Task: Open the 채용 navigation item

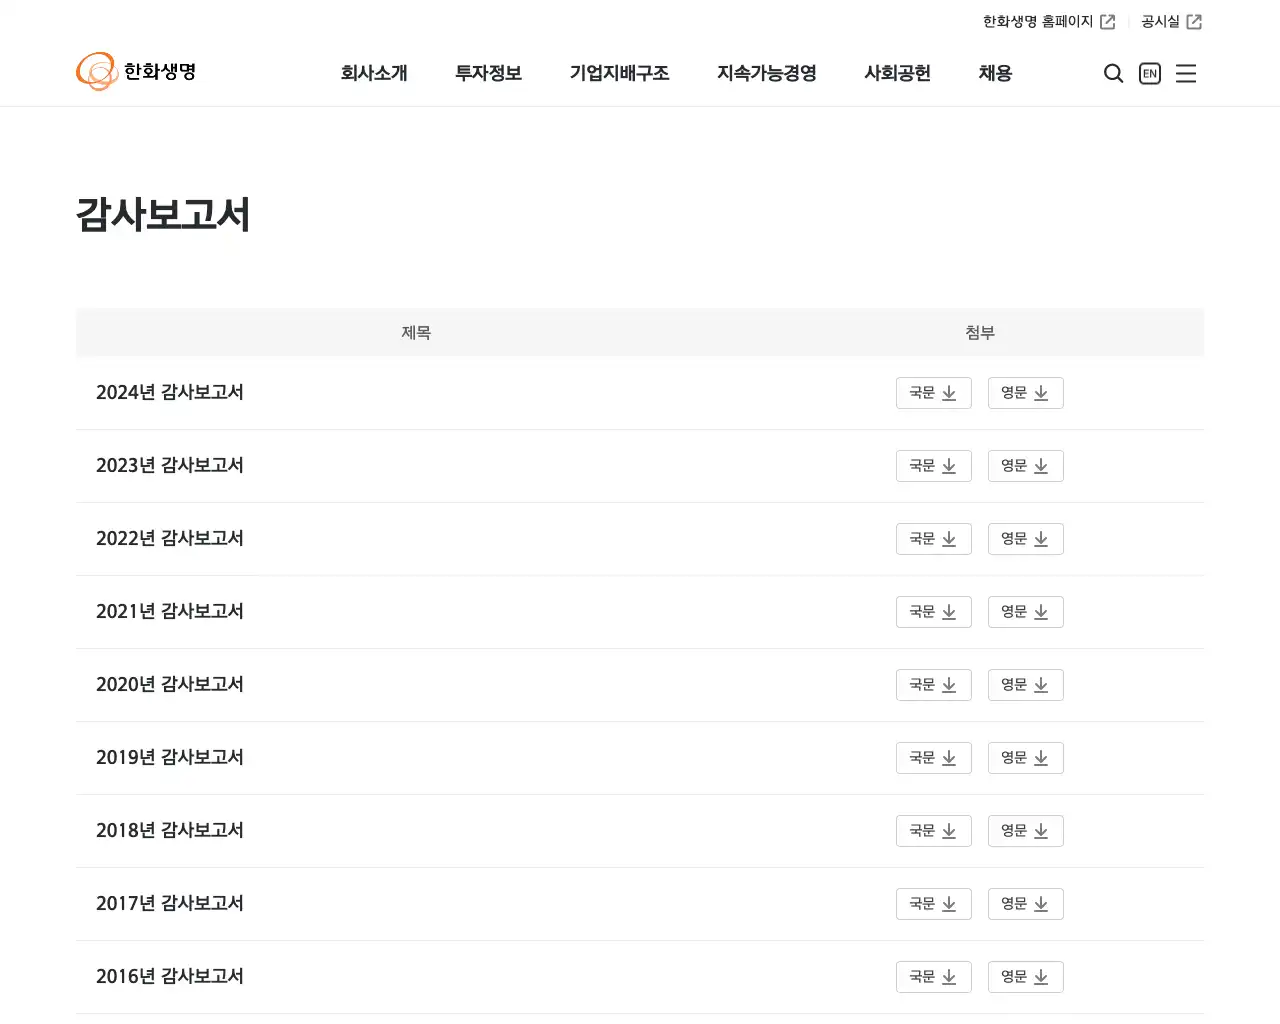Action: [x=994, y=73]
